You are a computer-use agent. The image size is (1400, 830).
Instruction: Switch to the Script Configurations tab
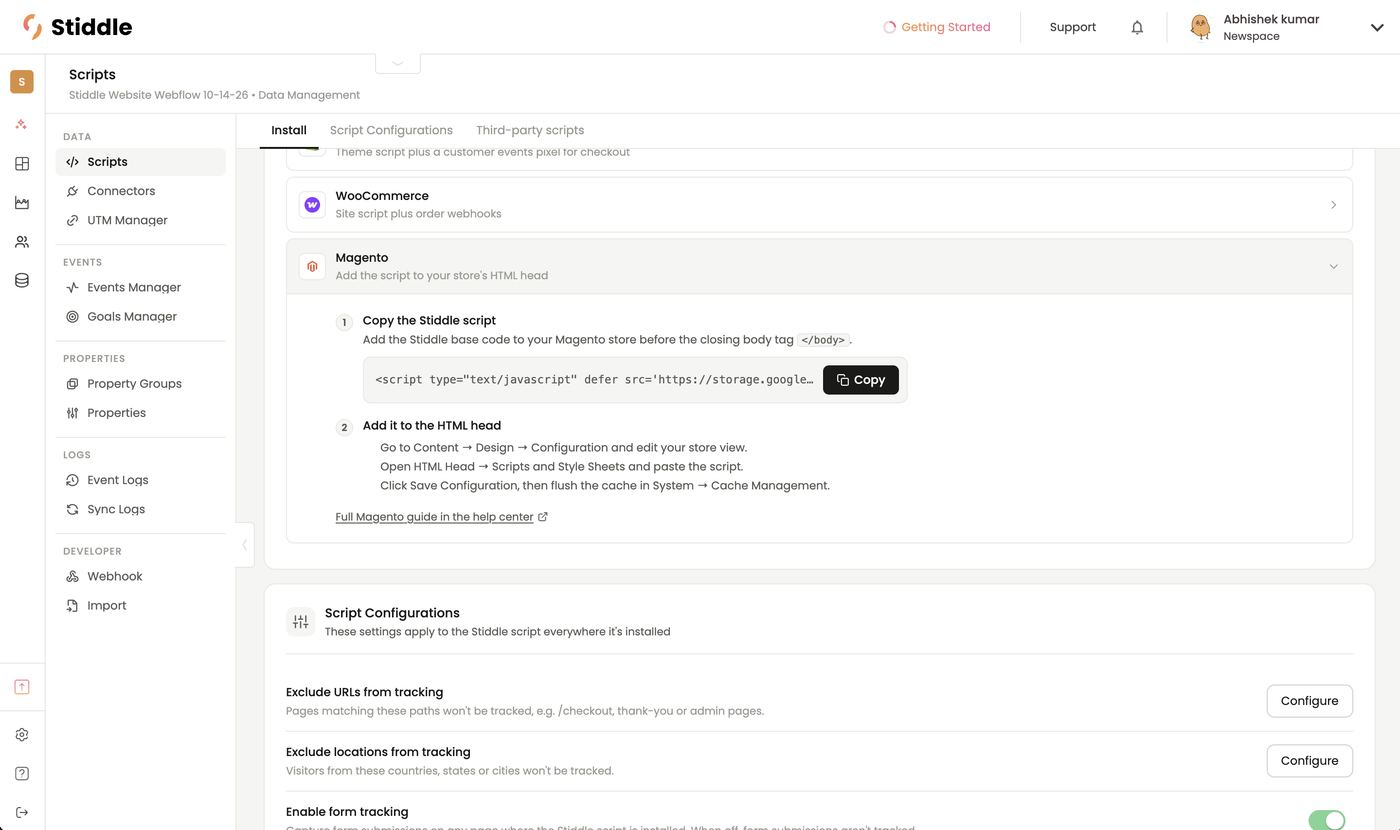click(x=391, y=130)
